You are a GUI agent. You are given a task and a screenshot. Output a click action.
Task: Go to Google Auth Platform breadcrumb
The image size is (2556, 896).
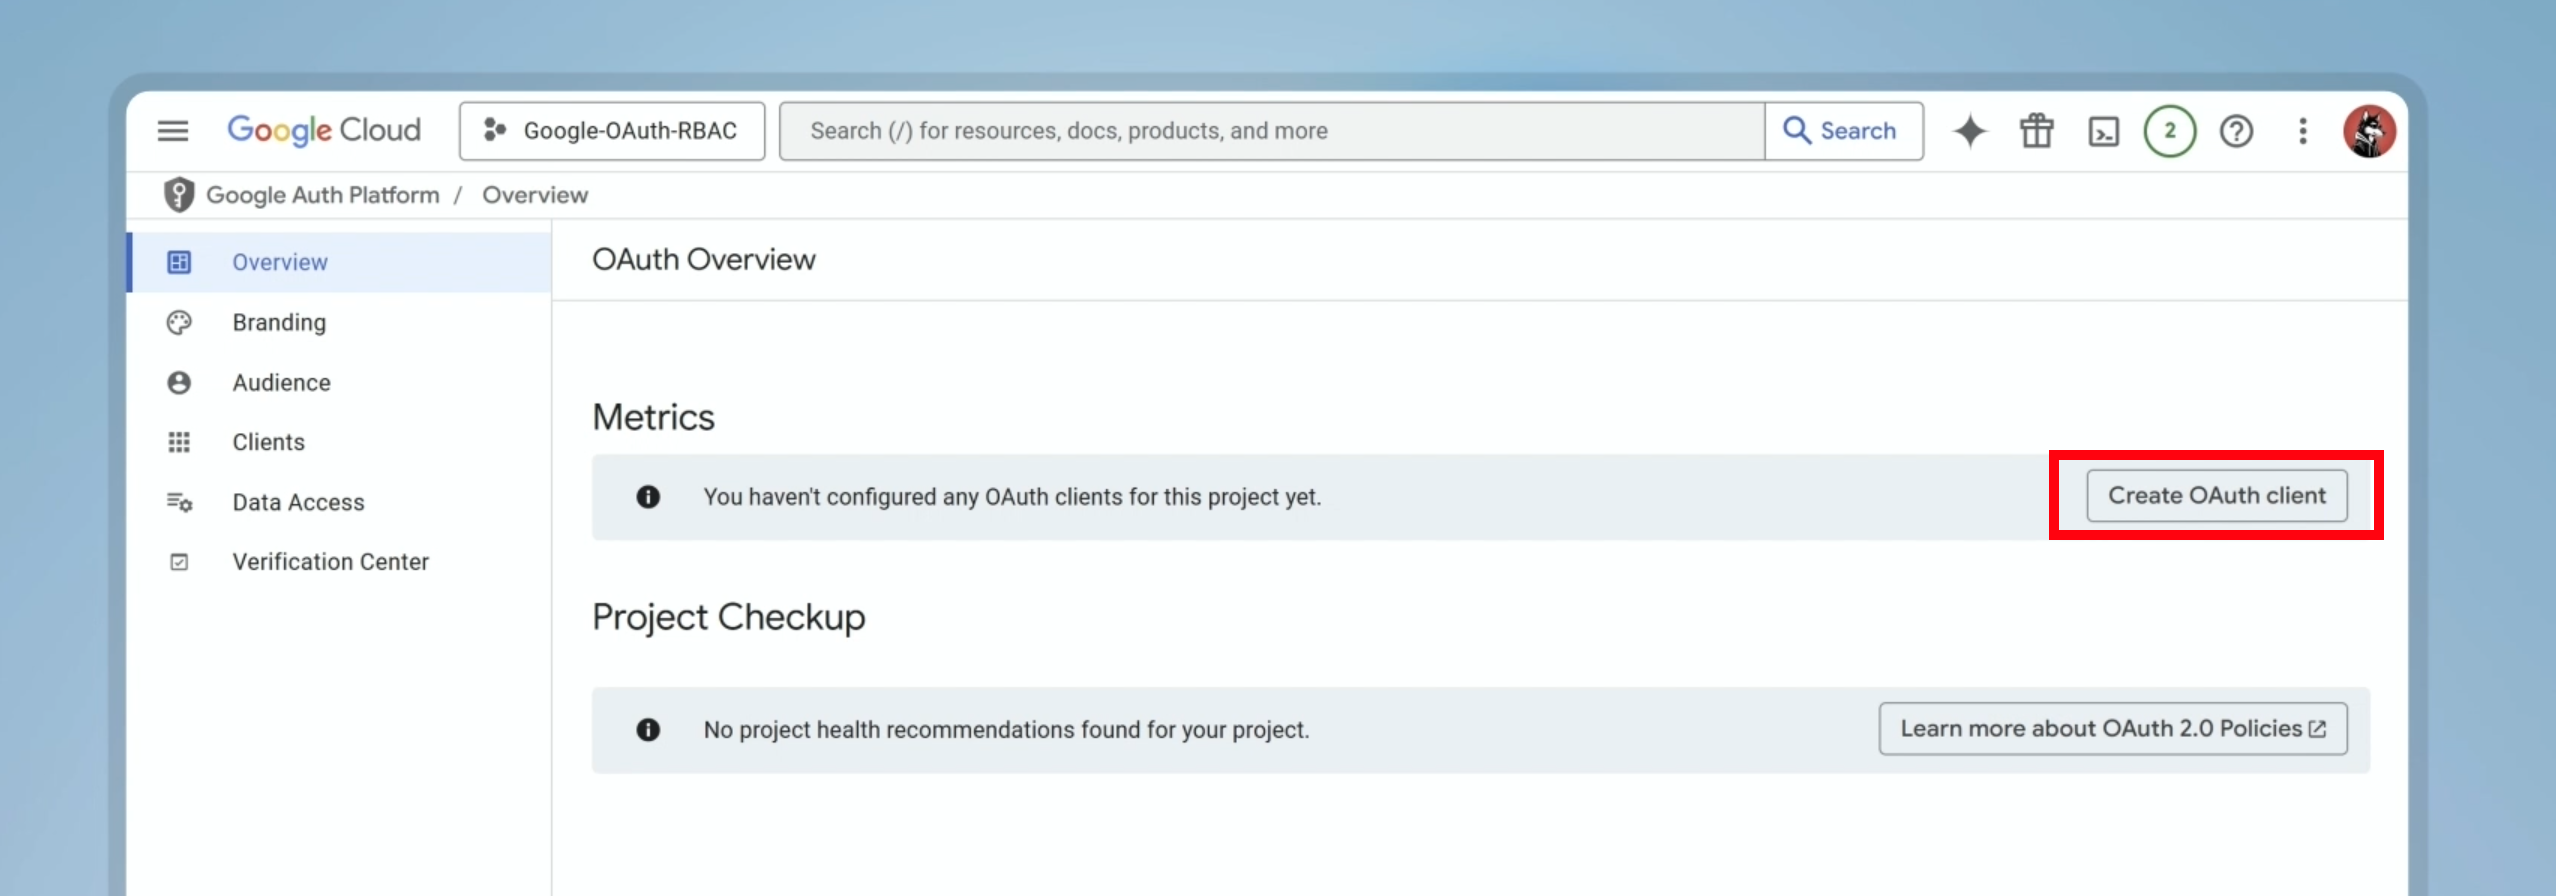pos(322,195)
